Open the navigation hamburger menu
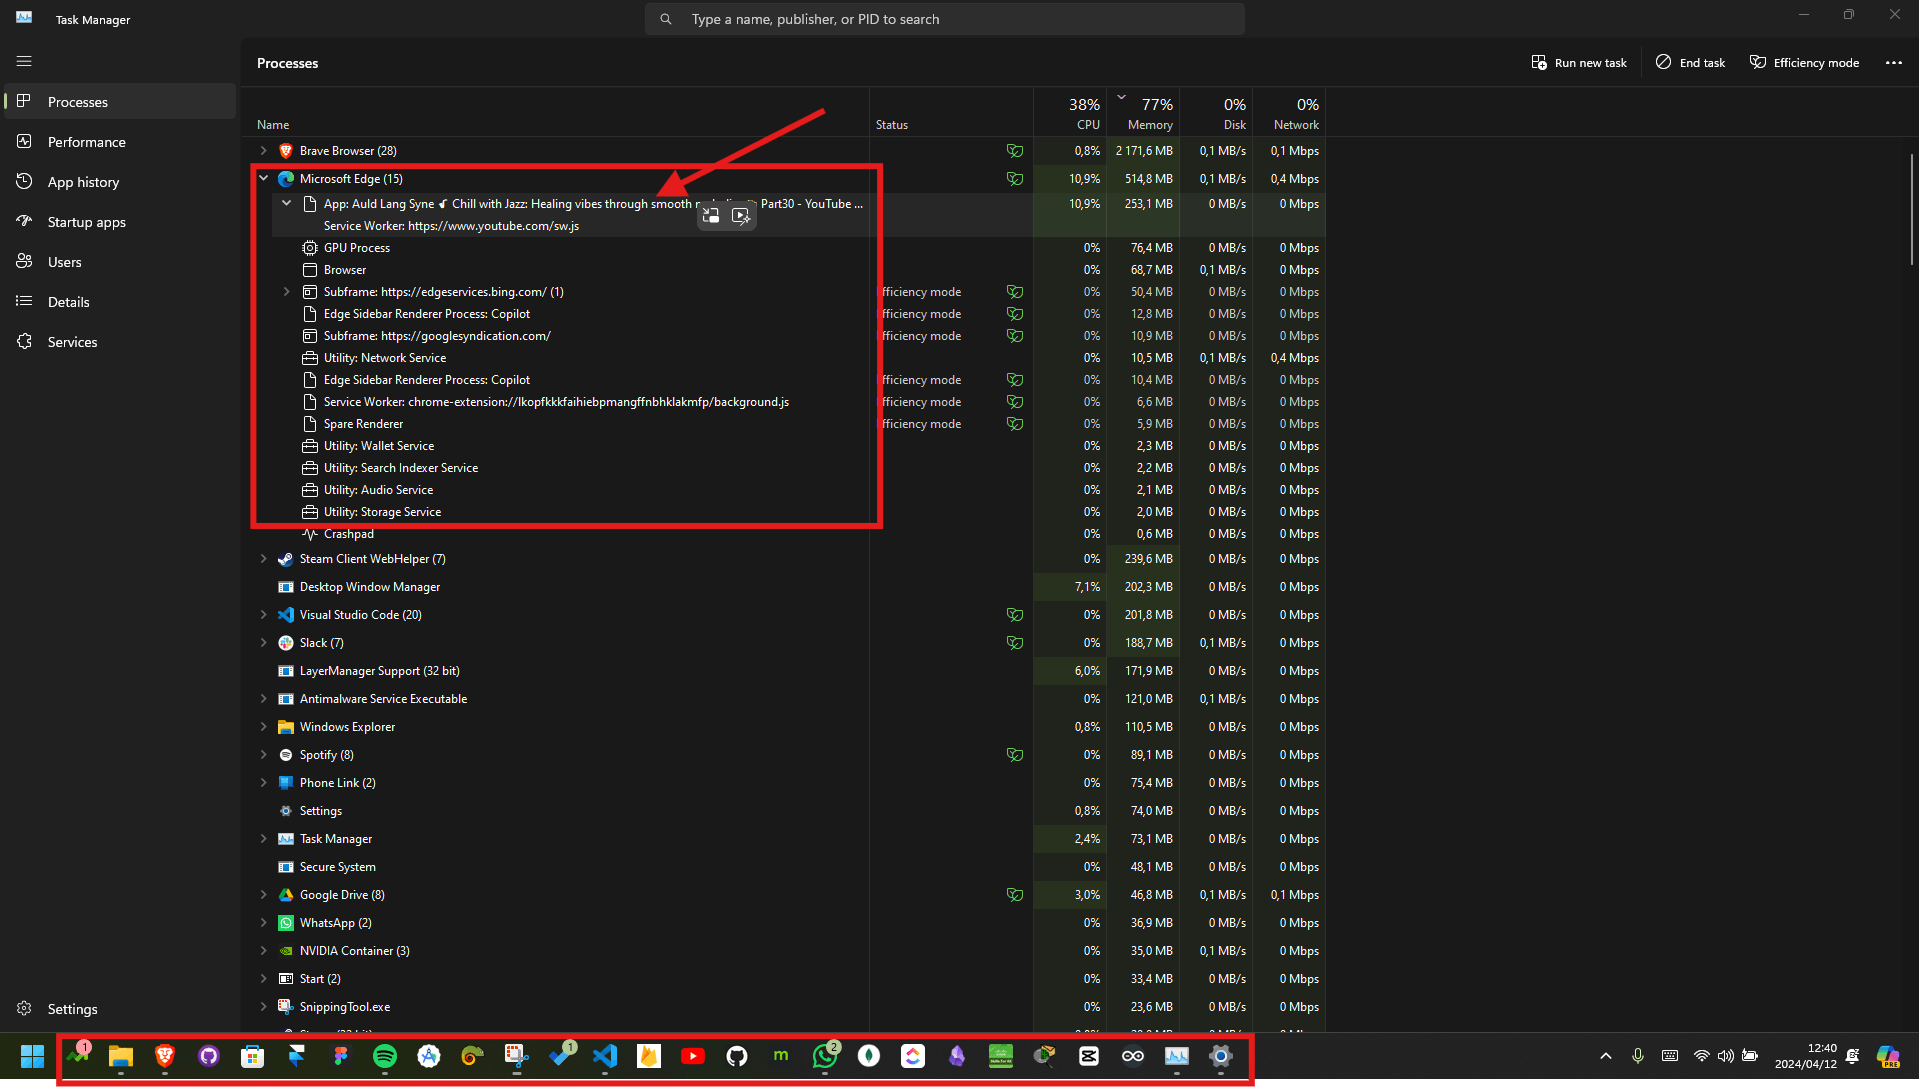The width and height of the screenshot is (1919, 1087). [x=24, y=61]
